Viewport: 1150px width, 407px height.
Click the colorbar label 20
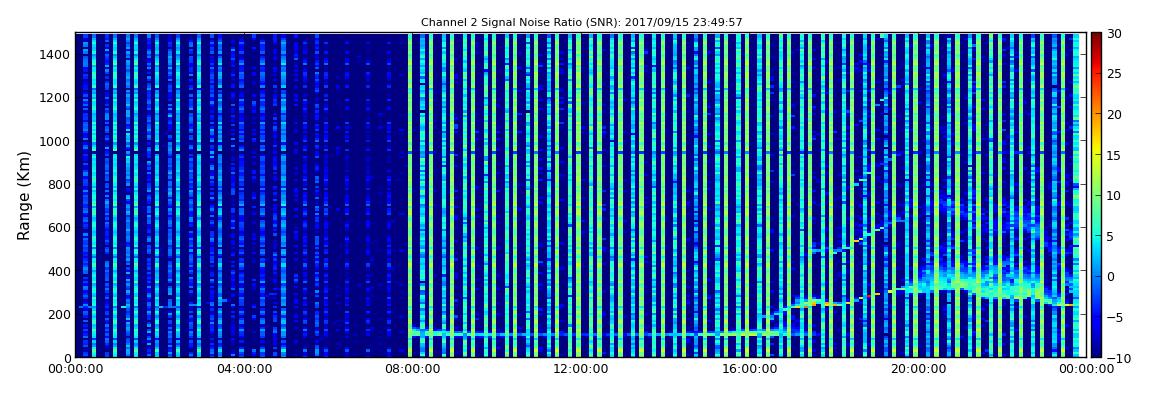pyautogui.click(x=1115, y=114)
